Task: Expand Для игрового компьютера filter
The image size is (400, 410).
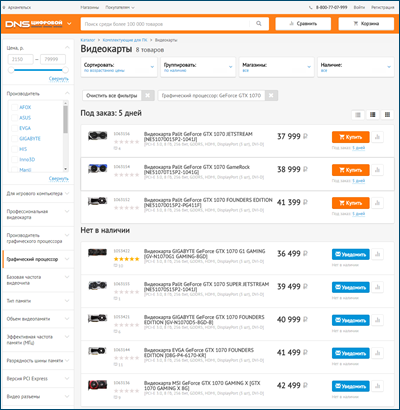Action: (38, 193)
